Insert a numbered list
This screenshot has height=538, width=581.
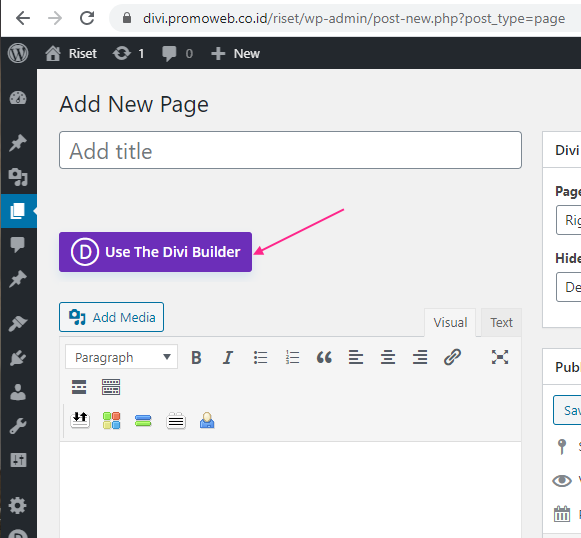pos(292,358)
